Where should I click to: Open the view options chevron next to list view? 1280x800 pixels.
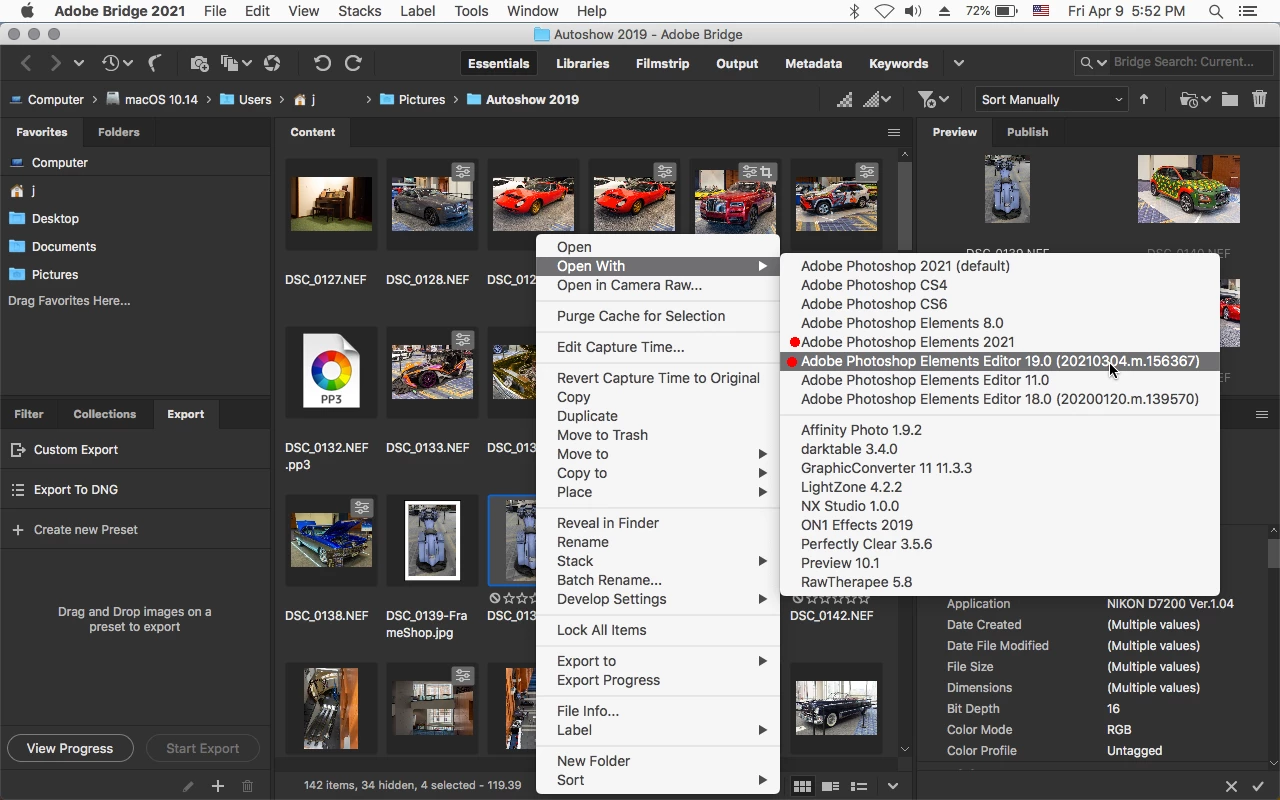tap(892, 786)
